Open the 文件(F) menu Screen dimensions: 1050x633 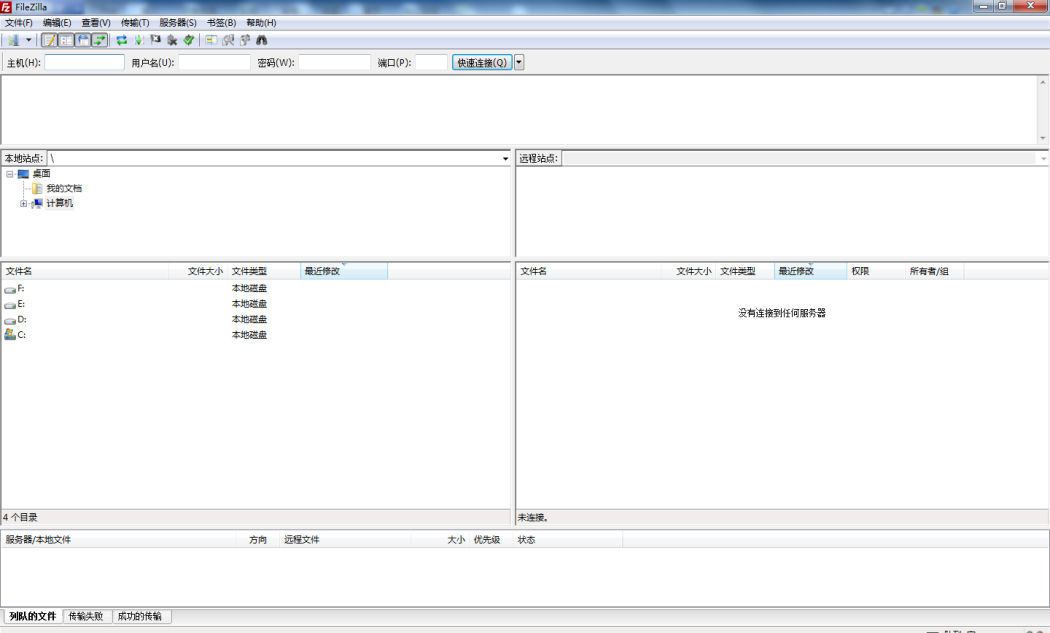coord(19,23)
